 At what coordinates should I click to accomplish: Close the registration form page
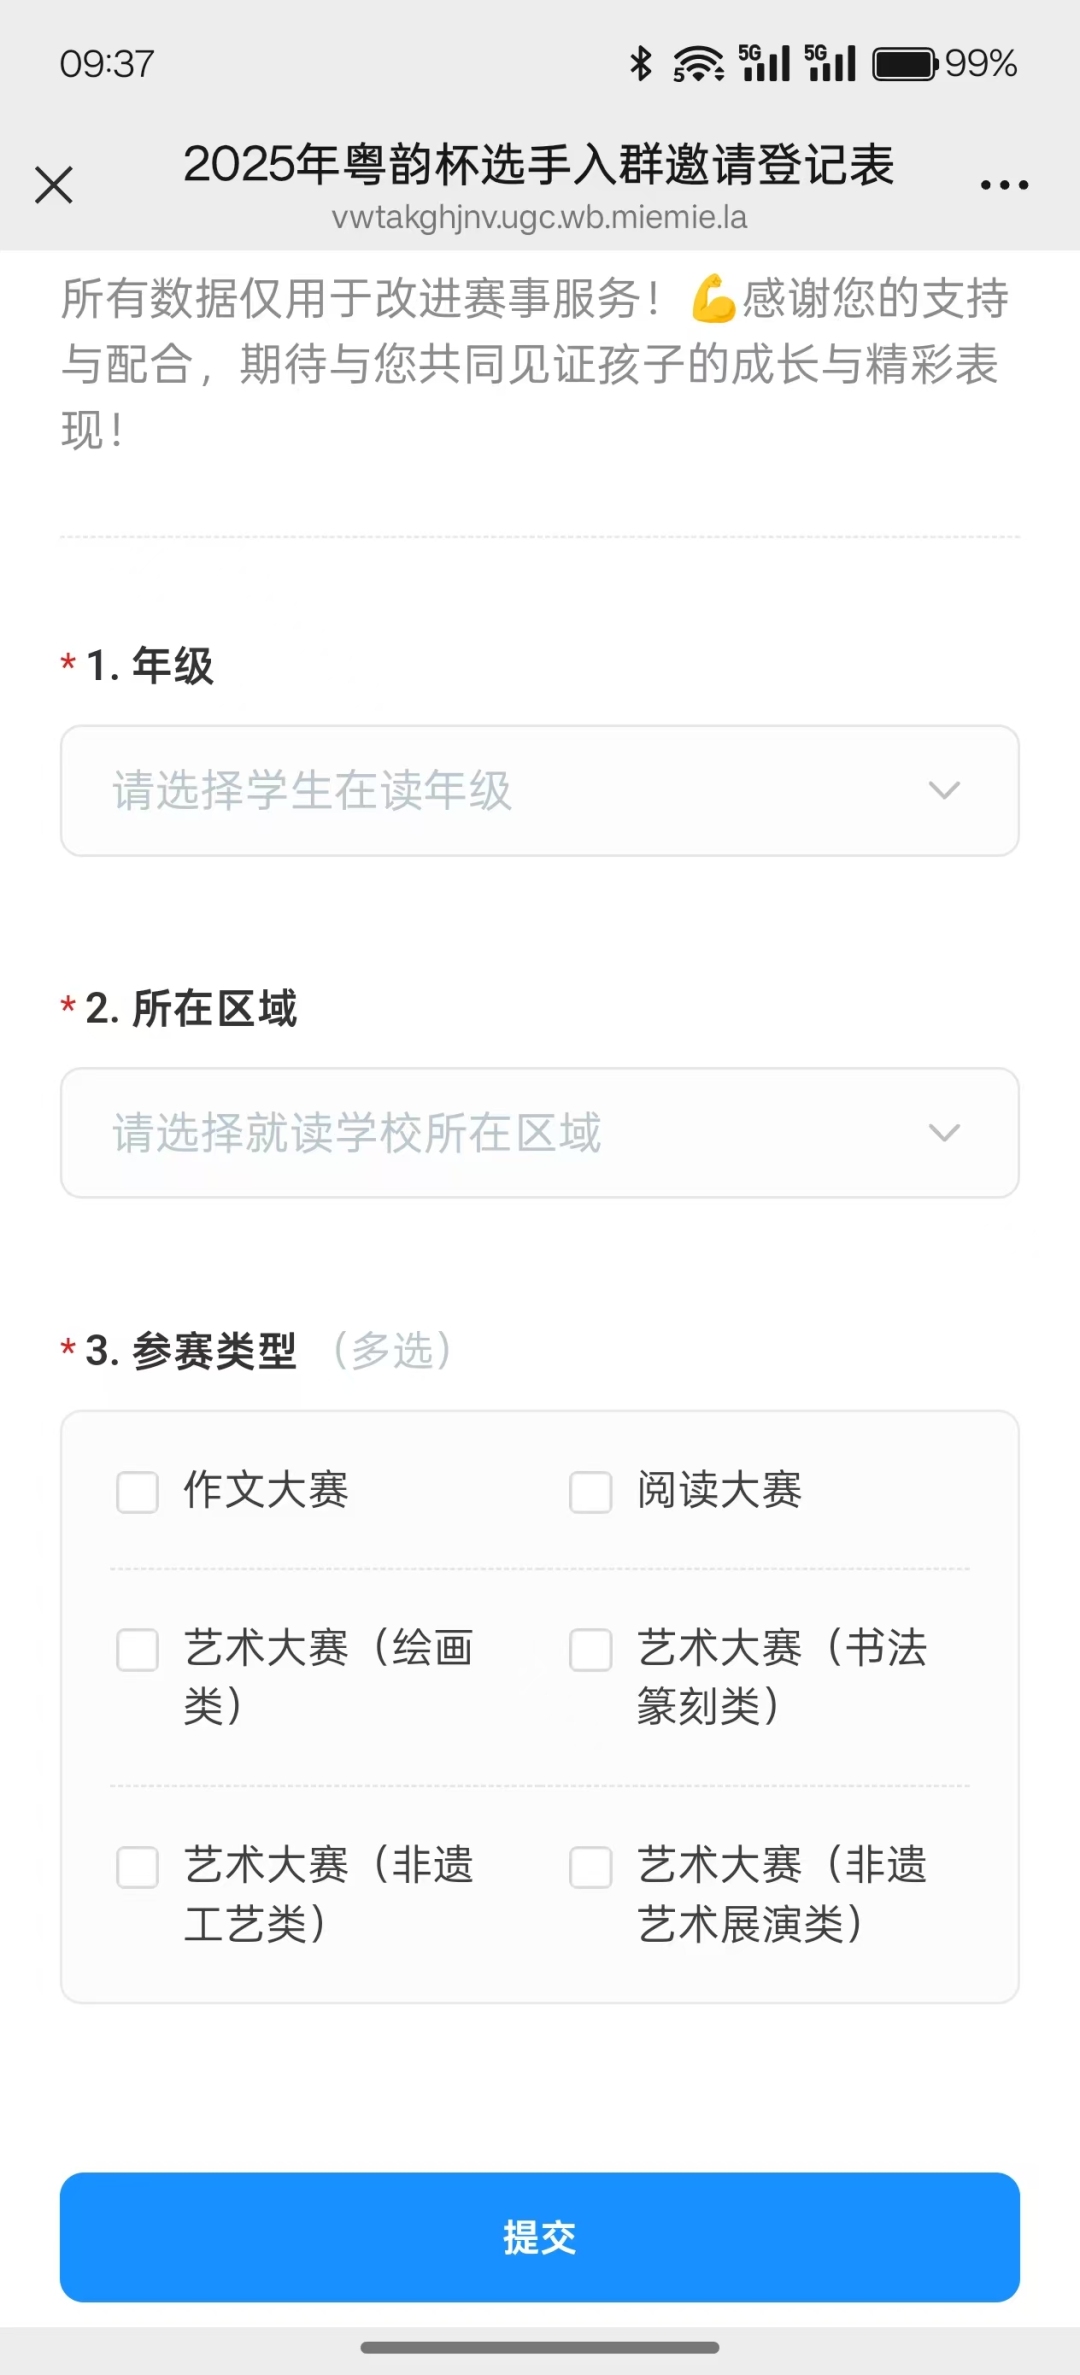coord(54,185)
